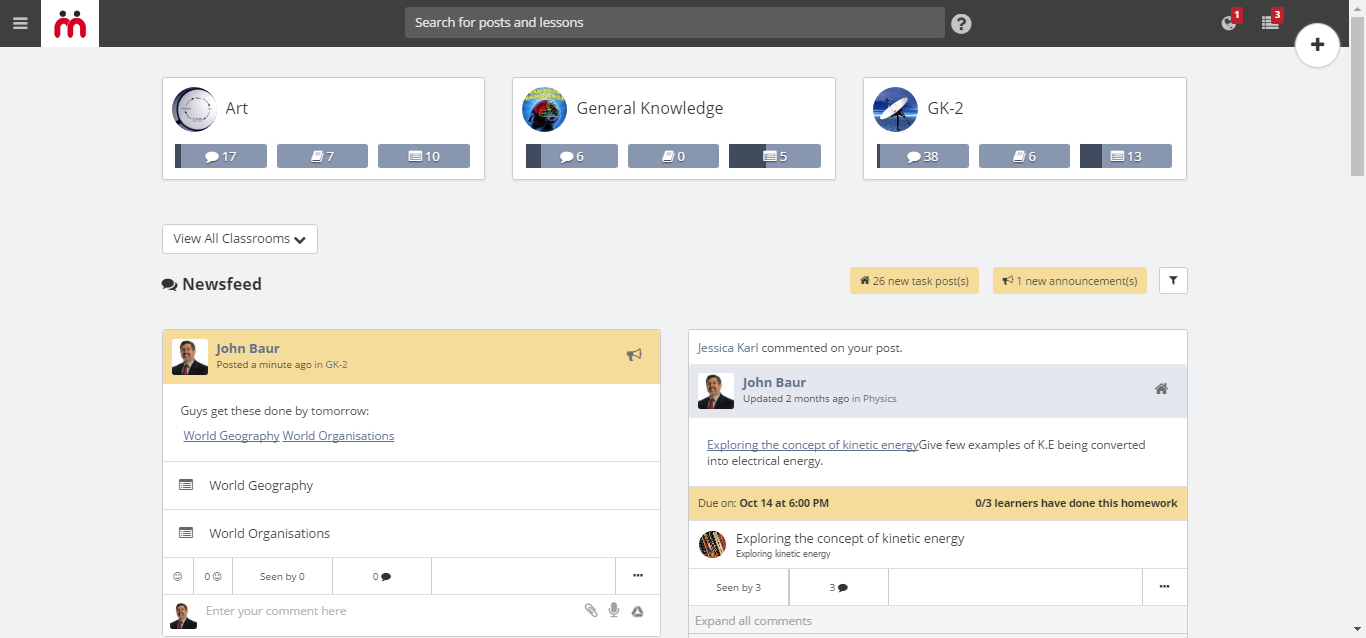Click the GK-2 satellite dish avatar
This screenshot has height=638, width=1366.
(895, 109)
